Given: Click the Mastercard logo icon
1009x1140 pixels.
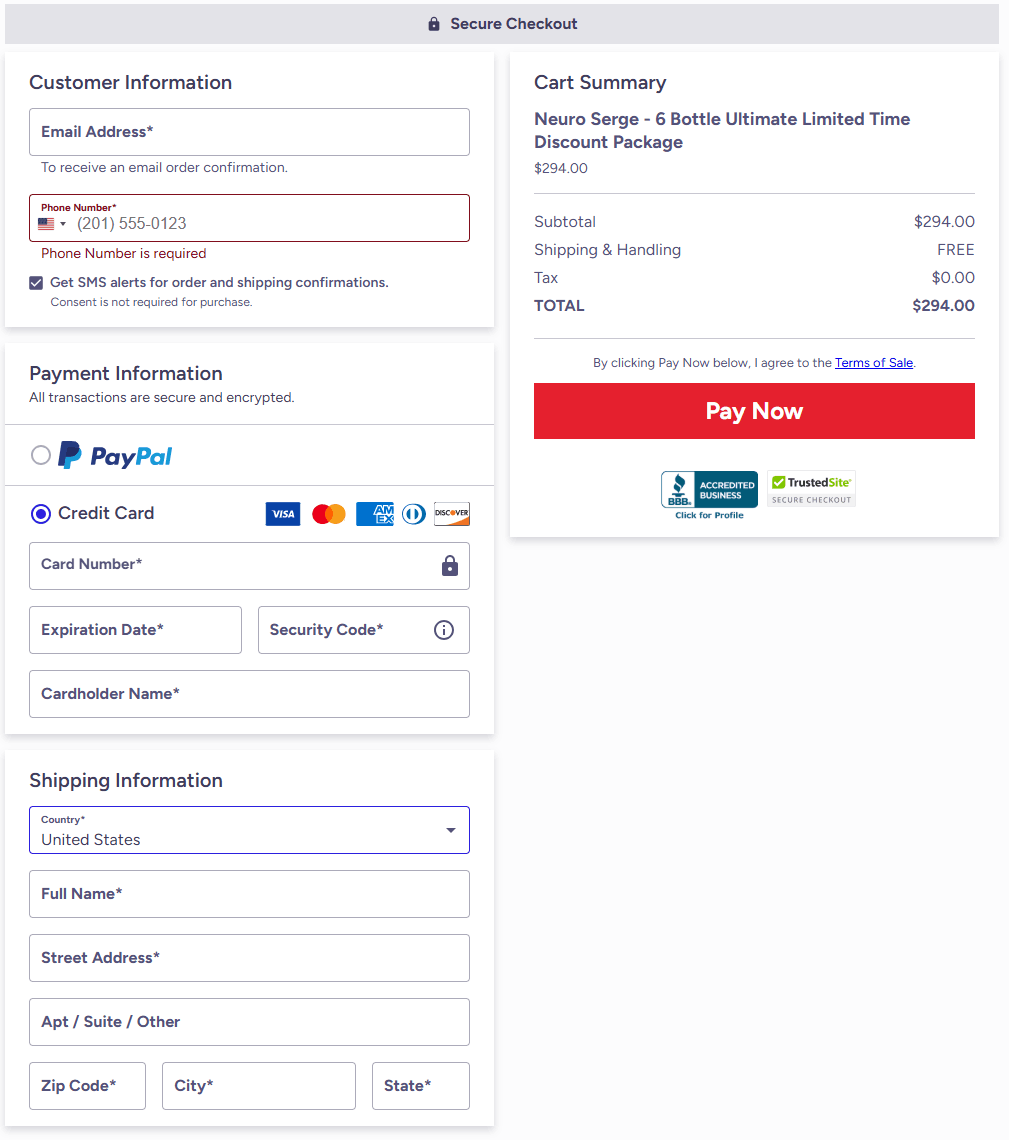Looking at the screenshot, I should (x=329, y=514).
